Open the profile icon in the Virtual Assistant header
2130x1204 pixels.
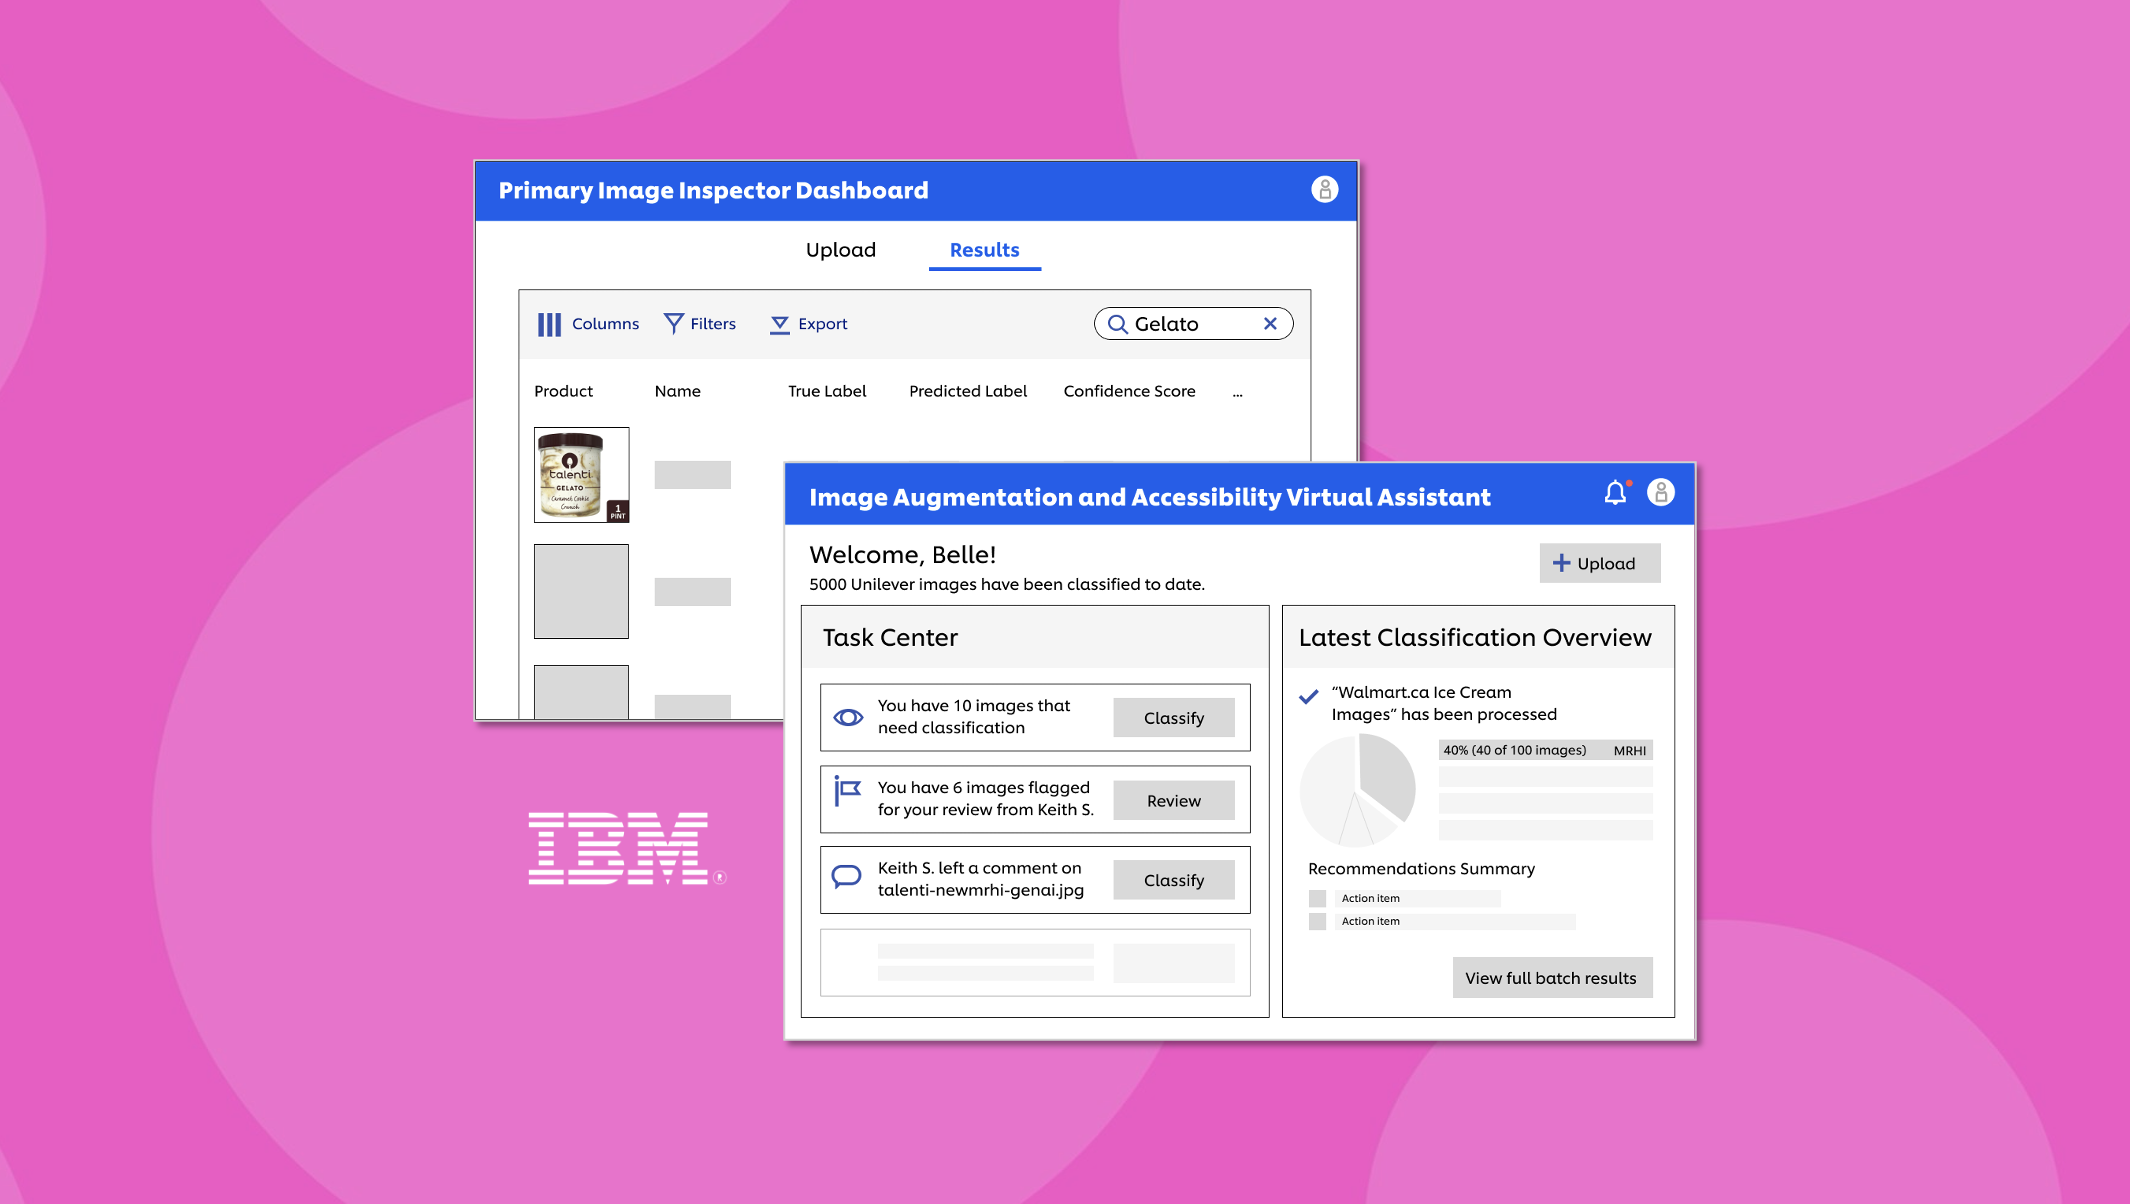point(1661,492)
